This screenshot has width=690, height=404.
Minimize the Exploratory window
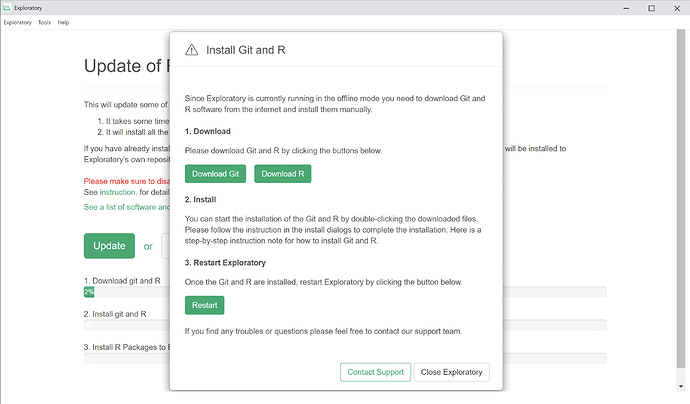pyautogui.click(x=626, y=8)
